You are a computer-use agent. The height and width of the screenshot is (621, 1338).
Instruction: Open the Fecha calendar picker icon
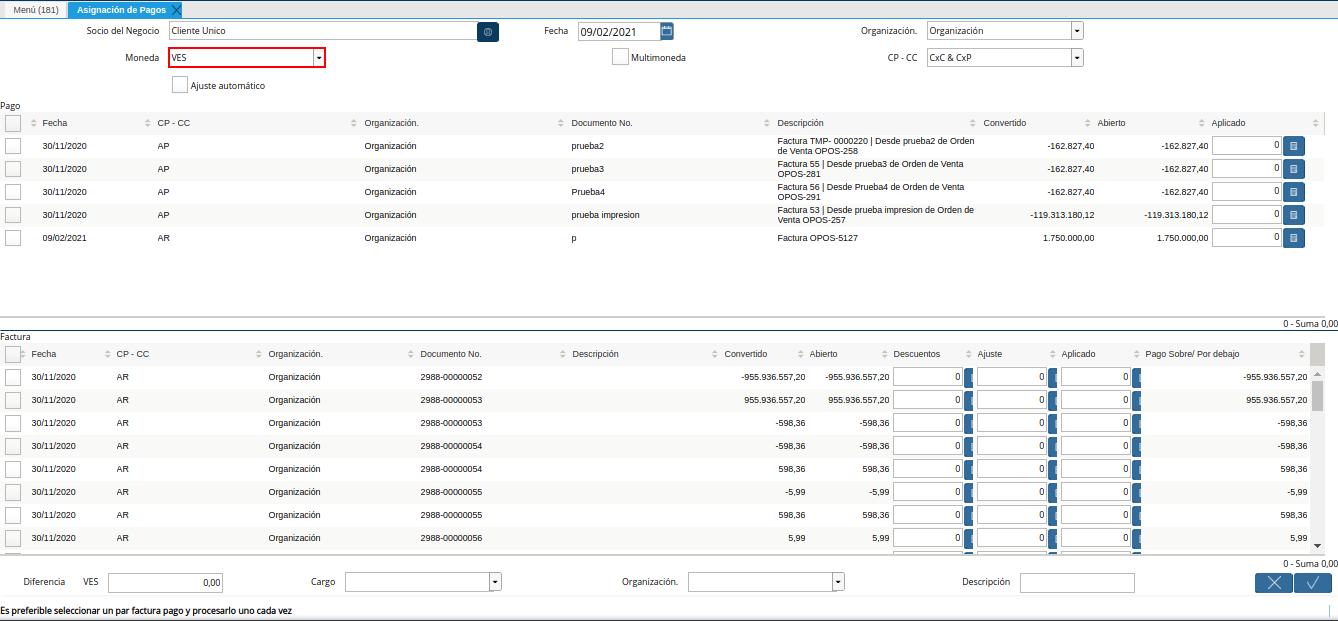pyautogui.click(x=667, y=31)
